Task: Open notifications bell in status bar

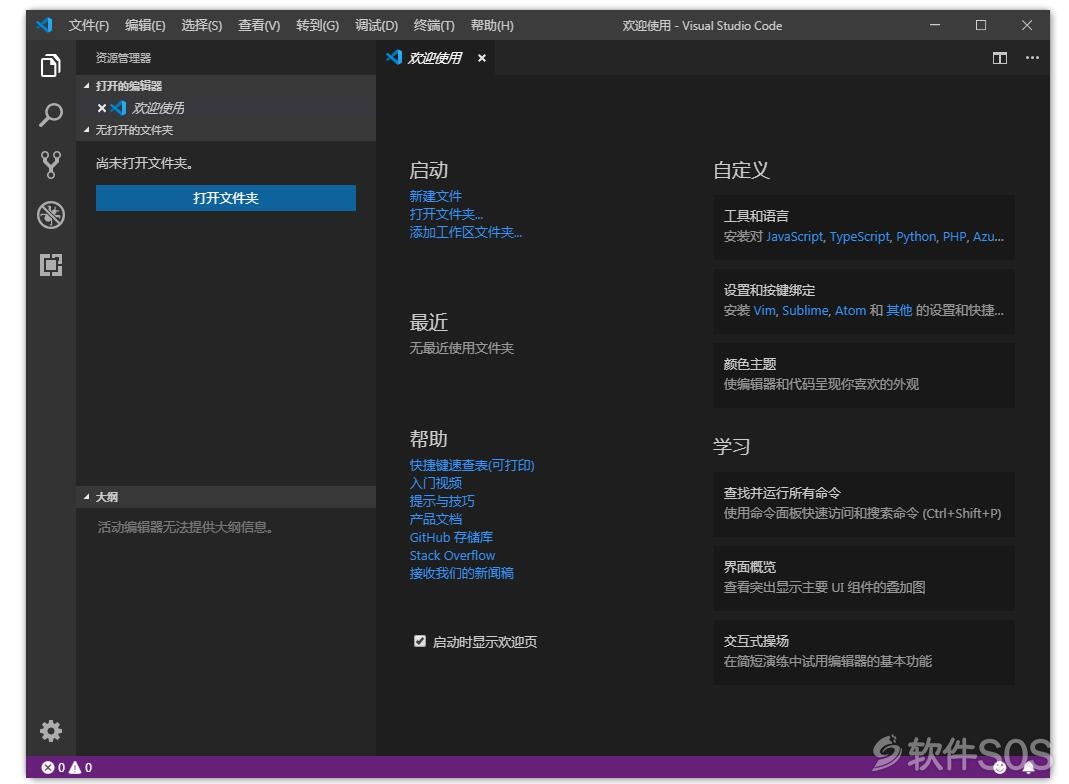Action: pos(1028,768)
